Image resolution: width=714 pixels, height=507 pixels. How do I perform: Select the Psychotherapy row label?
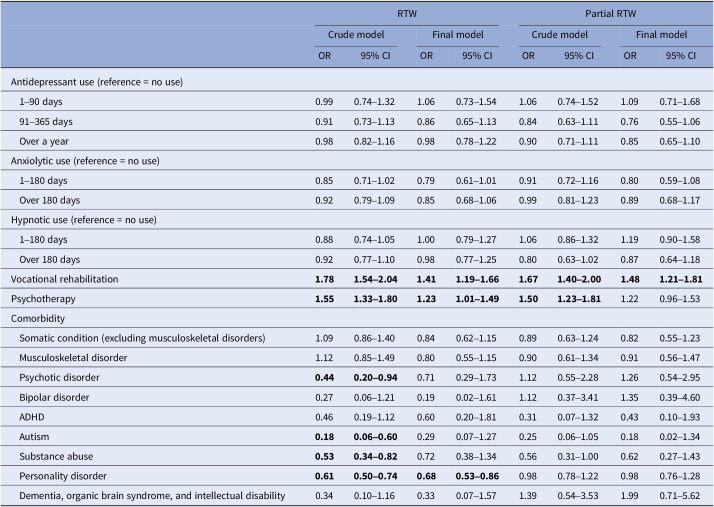coord(43,299)
